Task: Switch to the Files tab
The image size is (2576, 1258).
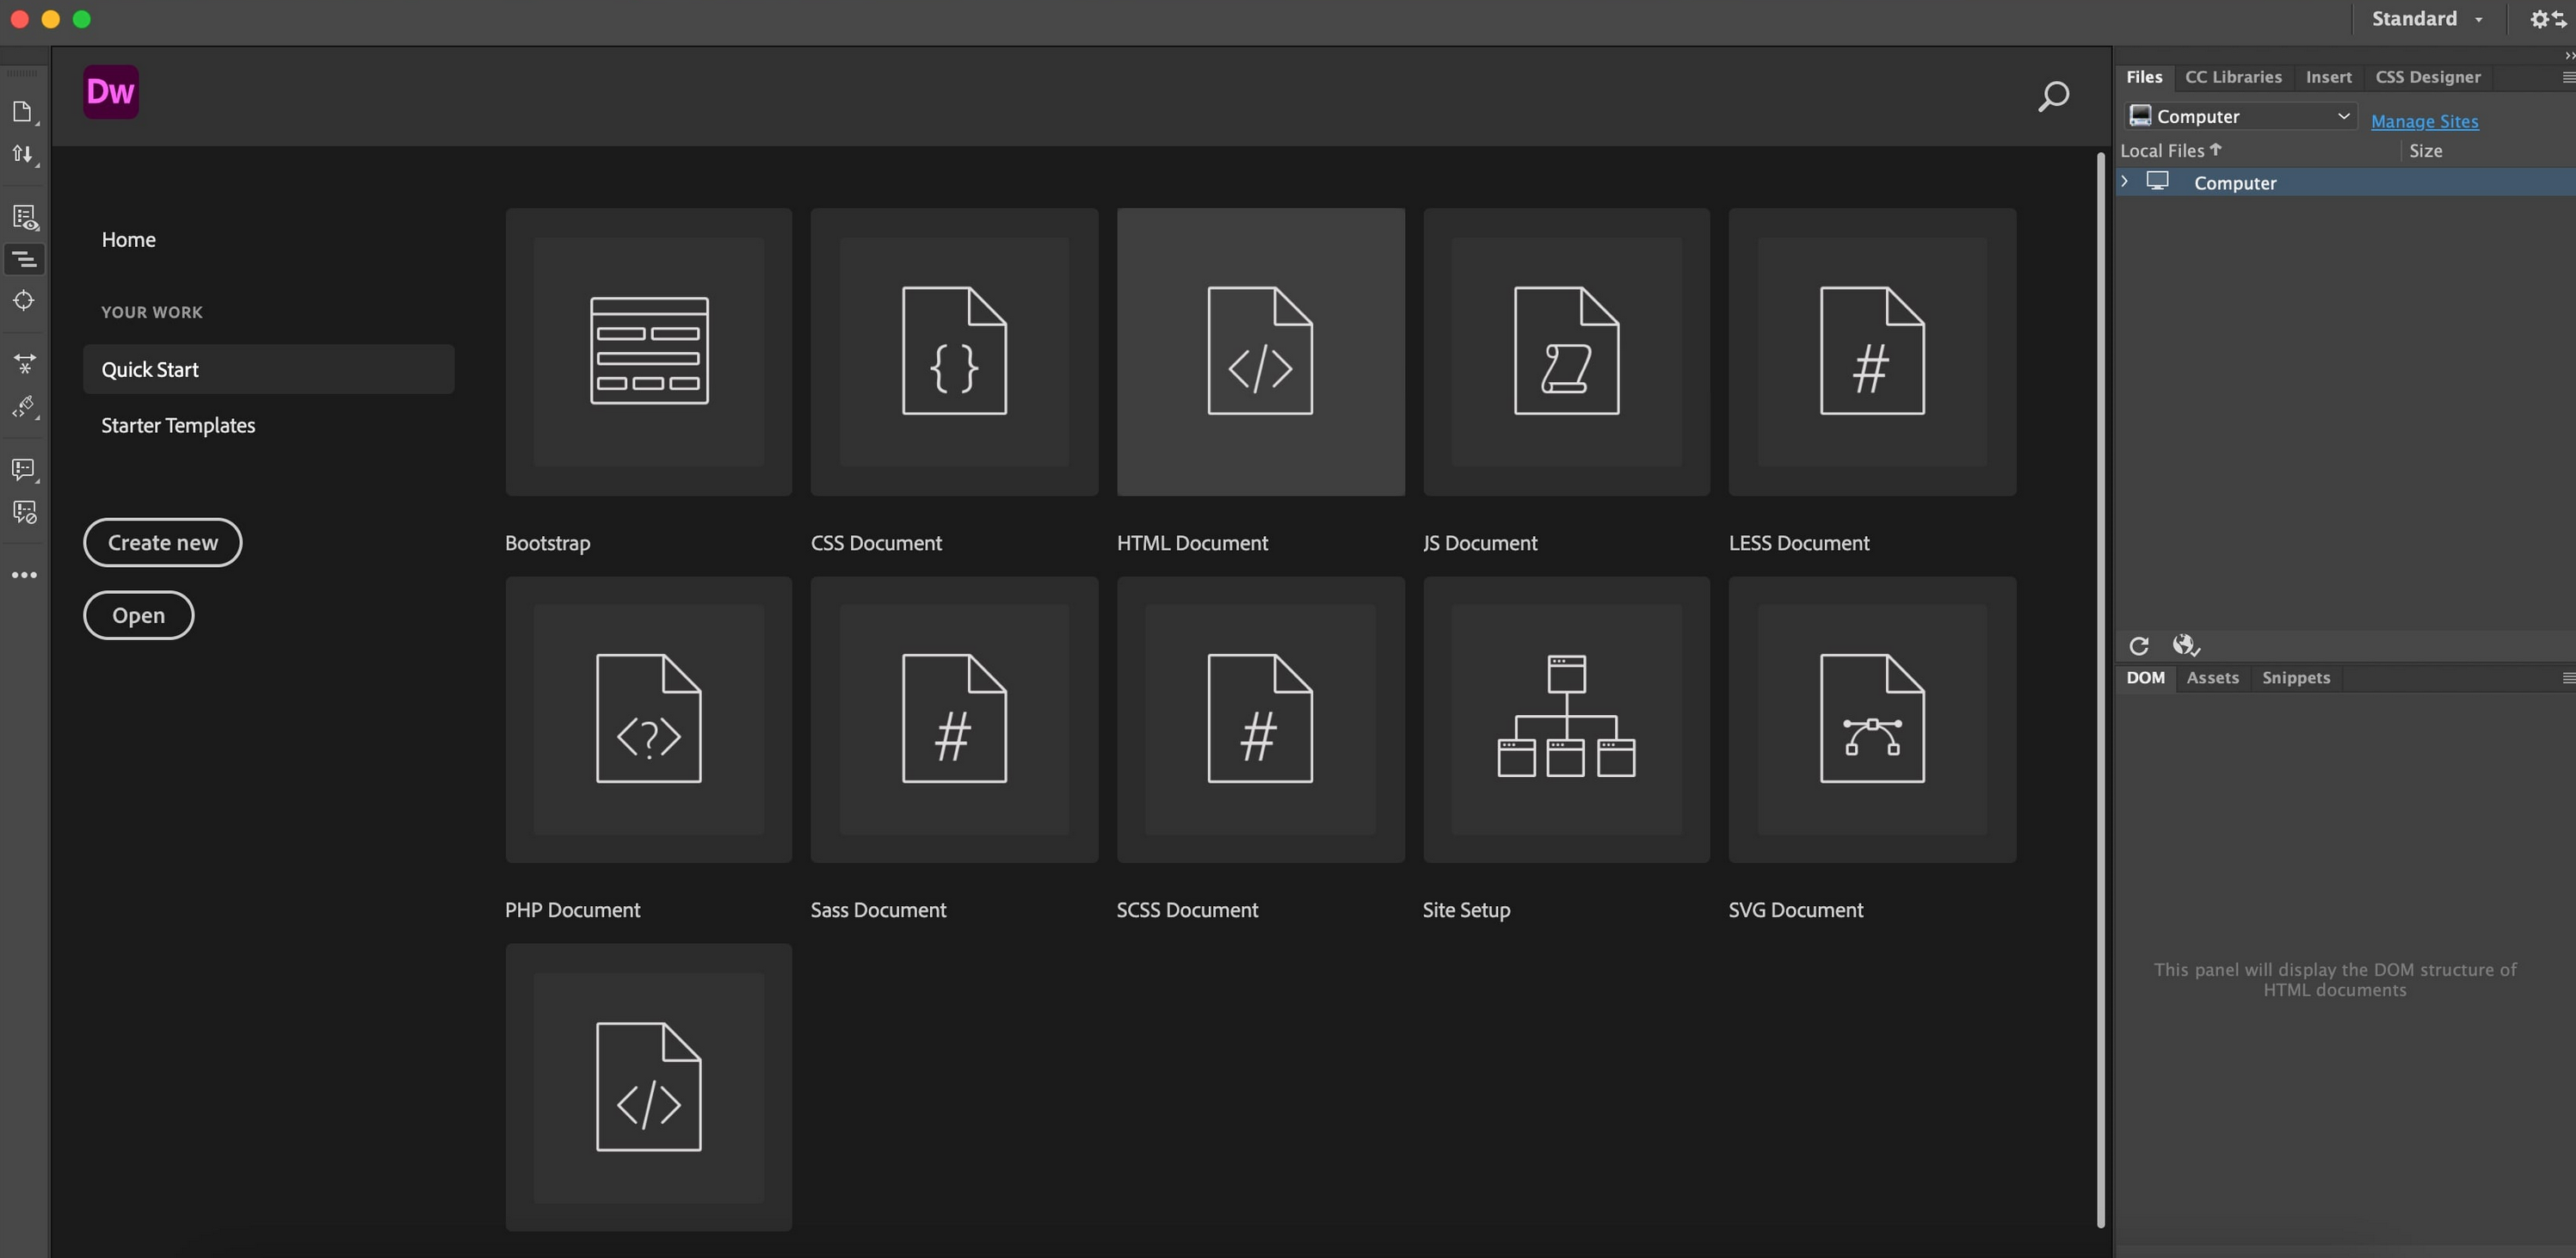Action: tap(2144, 77)
